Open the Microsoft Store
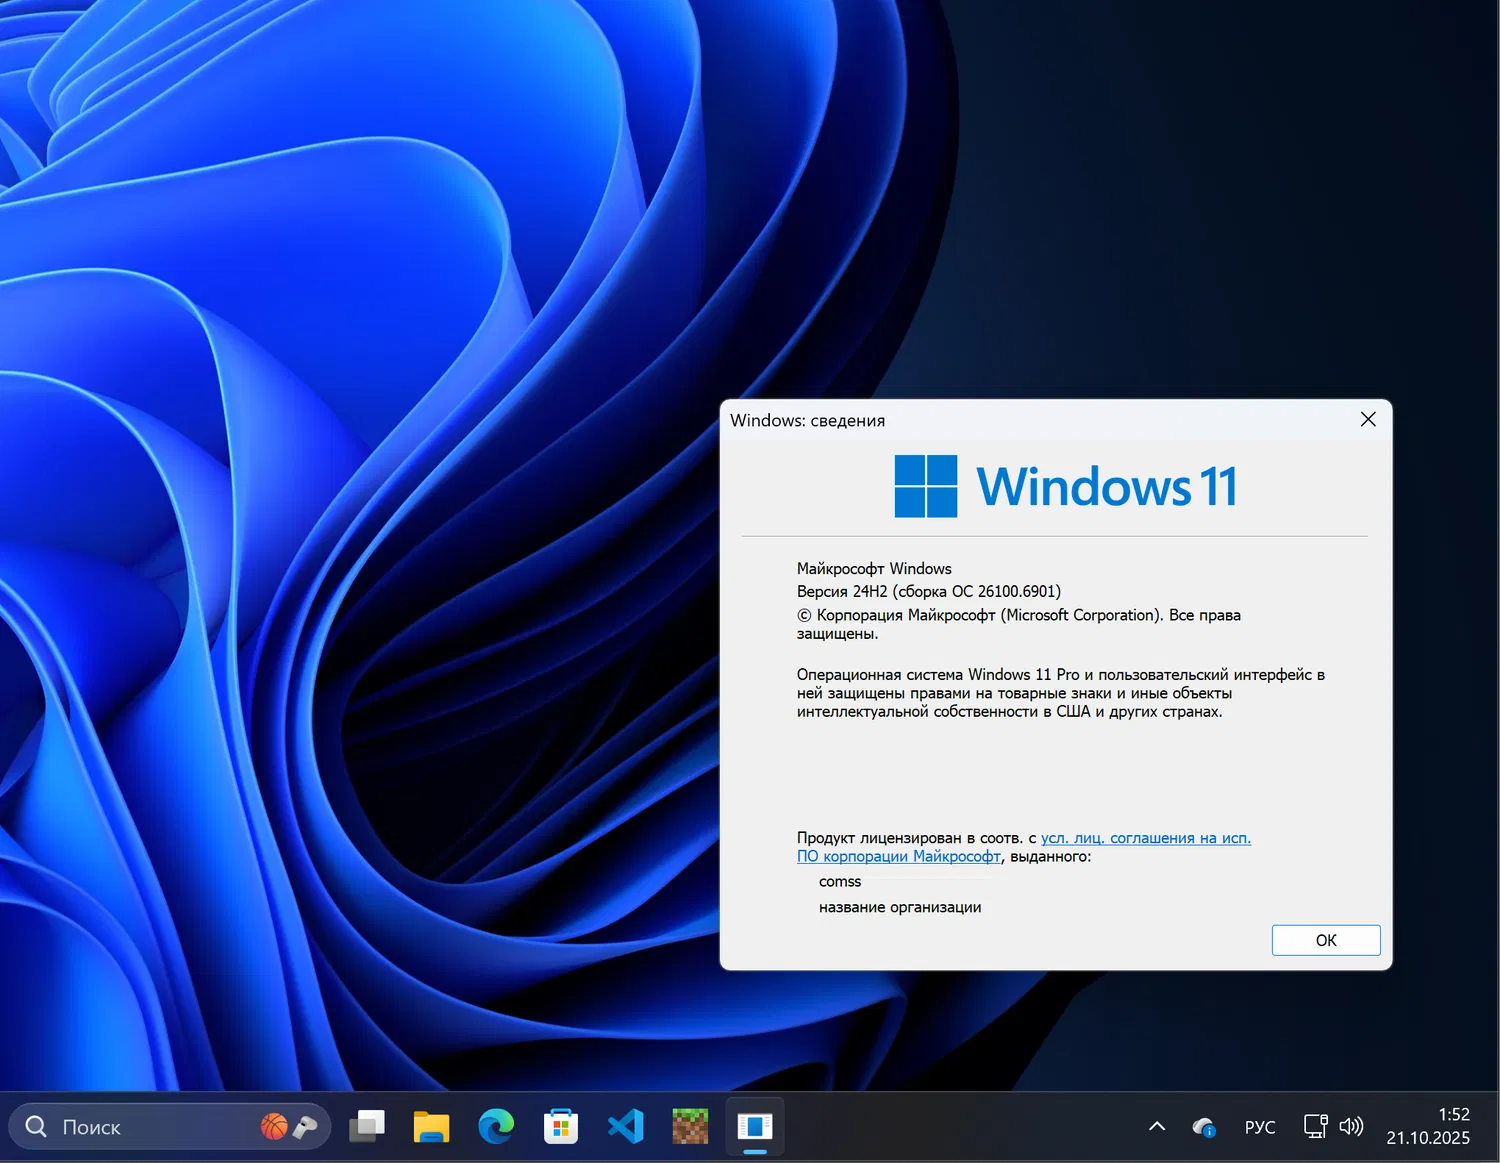Image resolution: width=1500 pixels, height=1163 pixels. (559, 1126)
